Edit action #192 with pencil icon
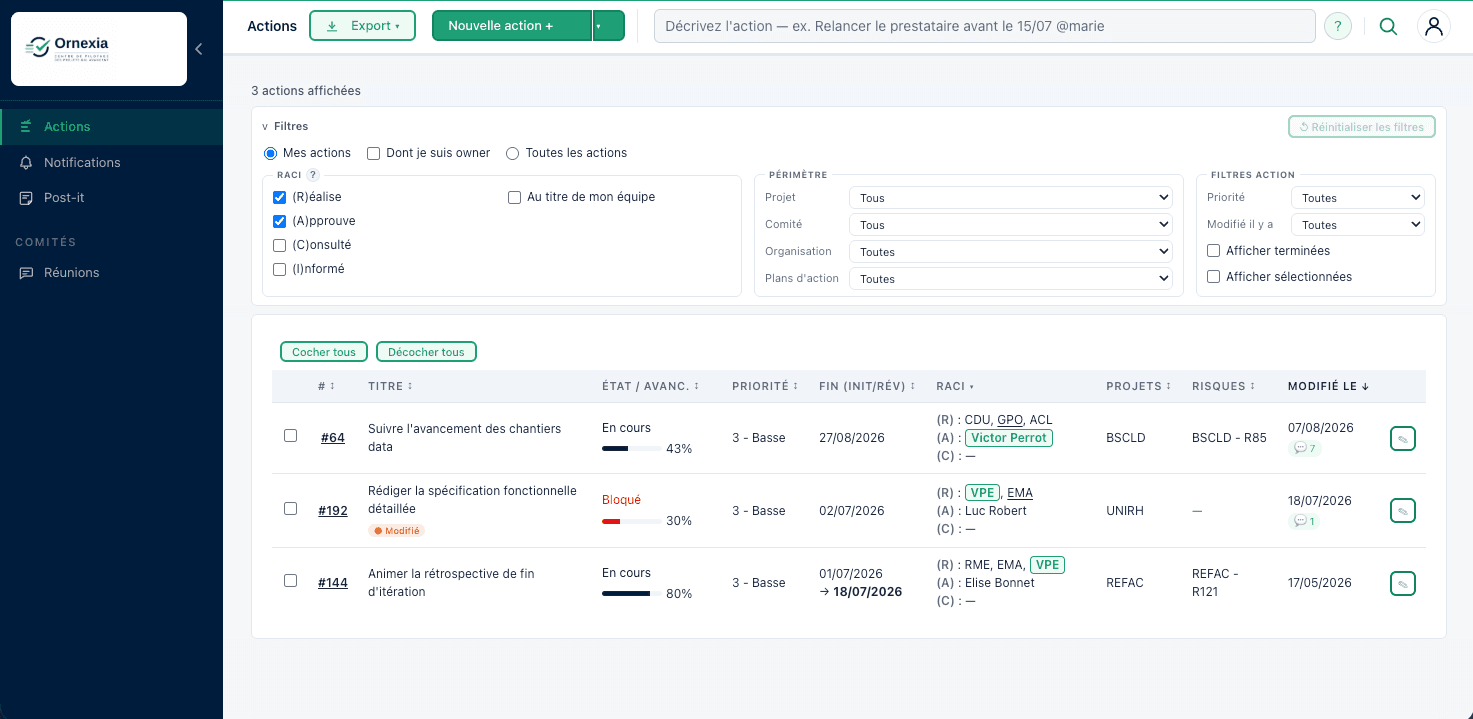Viewport: 1473px width, 719px height. tap(1403, 511)
